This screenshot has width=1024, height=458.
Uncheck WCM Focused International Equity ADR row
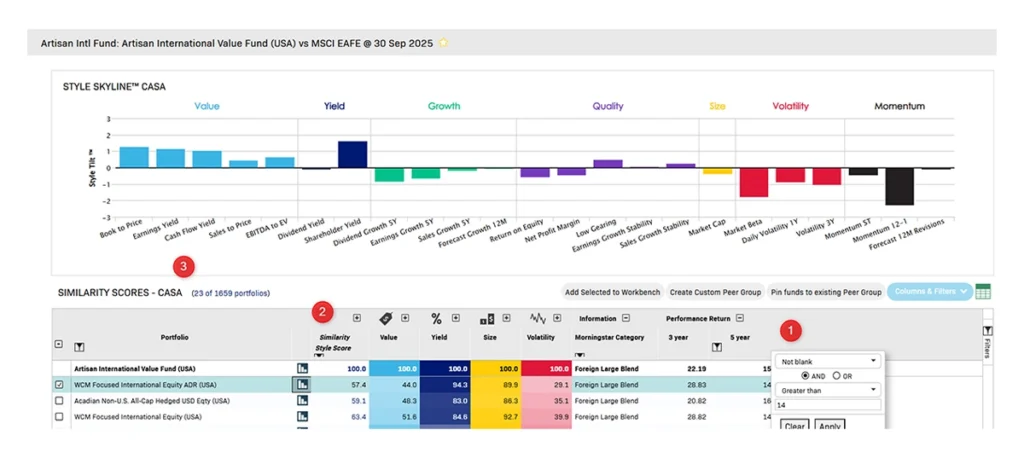point(59,384)
